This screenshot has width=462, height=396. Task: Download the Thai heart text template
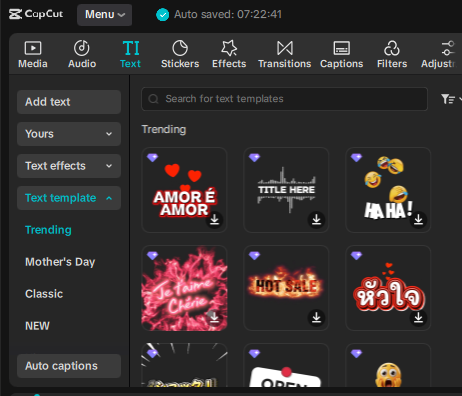pyautogui.click(x=418, y=318)
